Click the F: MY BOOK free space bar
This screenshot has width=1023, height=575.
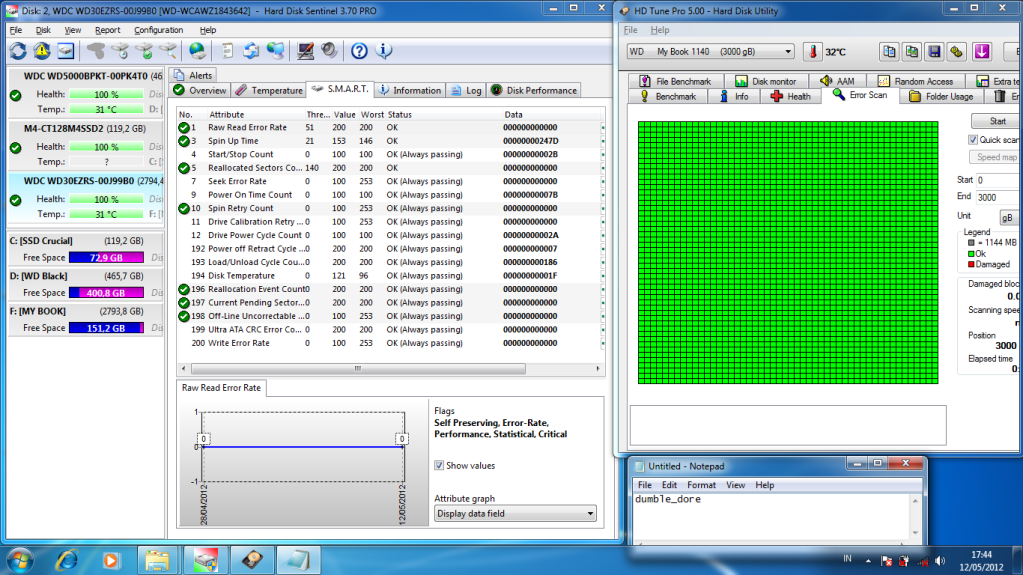[106, 328]
